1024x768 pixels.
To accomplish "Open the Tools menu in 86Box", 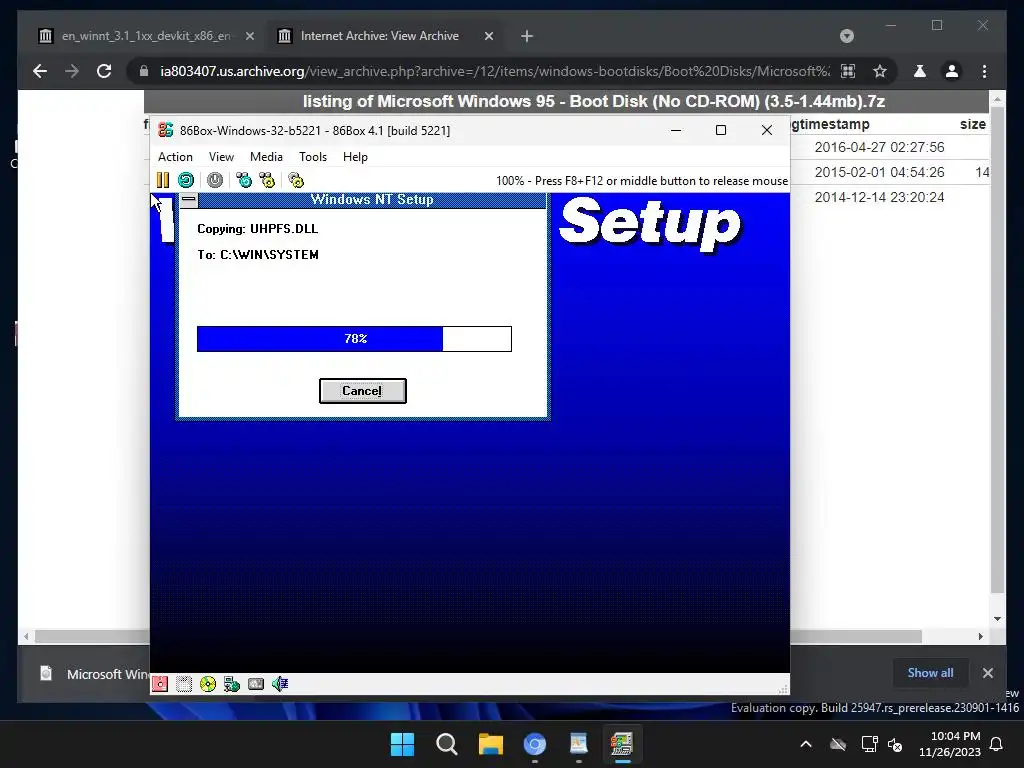I will tap(312, 157).
